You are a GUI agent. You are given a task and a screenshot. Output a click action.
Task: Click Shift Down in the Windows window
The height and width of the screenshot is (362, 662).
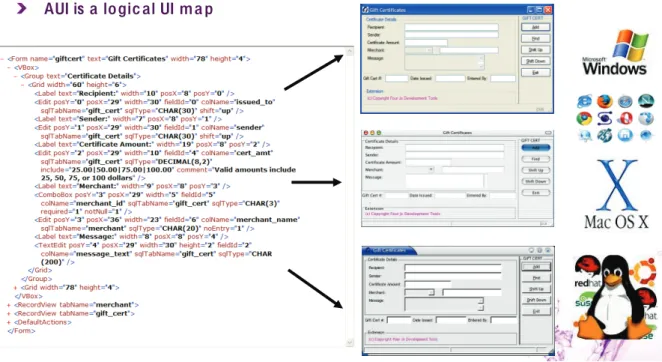535,61
